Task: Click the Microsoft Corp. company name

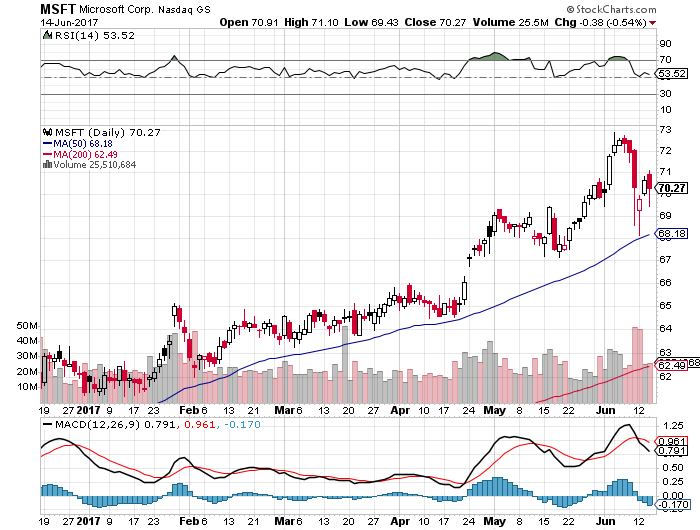Action: pyautogui.click(x=117, y=9)
